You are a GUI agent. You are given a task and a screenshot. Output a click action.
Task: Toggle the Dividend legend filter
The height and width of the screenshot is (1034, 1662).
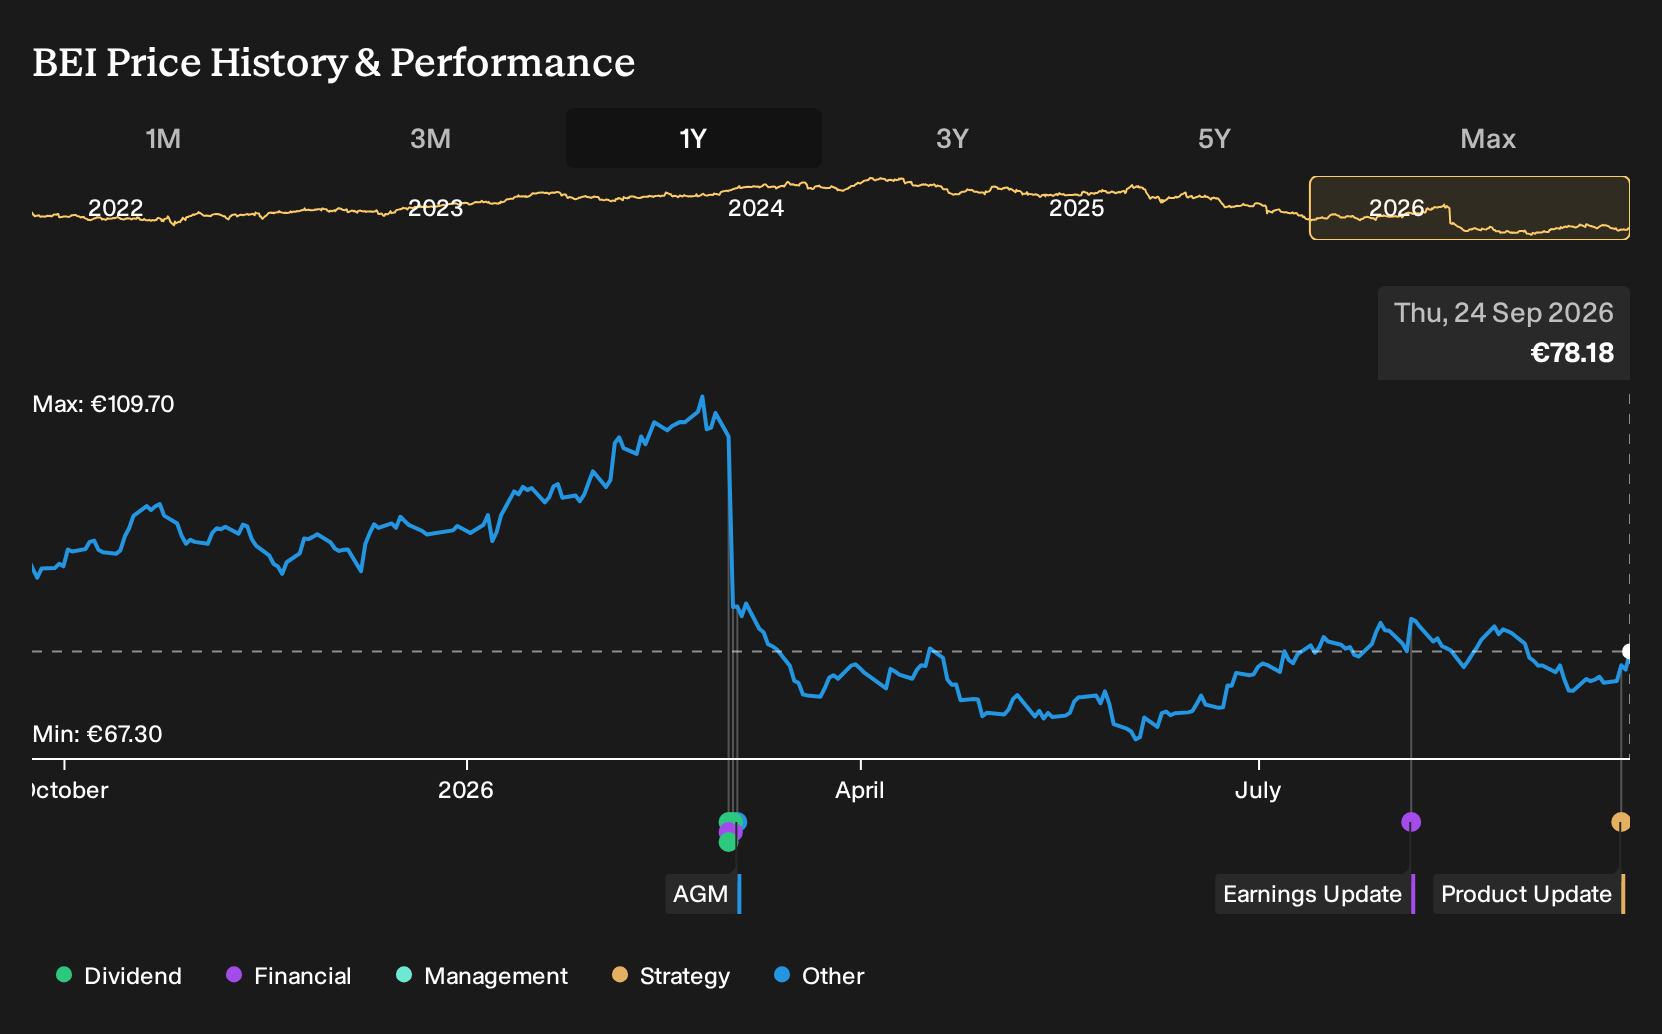click(x=119, y=976)
